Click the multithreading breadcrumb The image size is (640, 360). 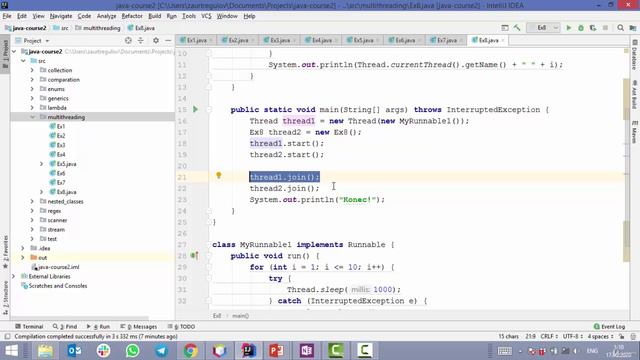(x=98, y=28)
